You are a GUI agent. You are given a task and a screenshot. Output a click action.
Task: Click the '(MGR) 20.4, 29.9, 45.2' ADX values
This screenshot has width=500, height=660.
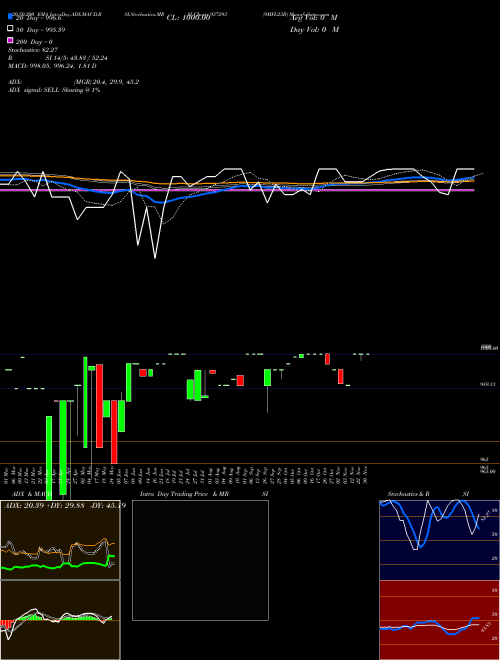106,82
